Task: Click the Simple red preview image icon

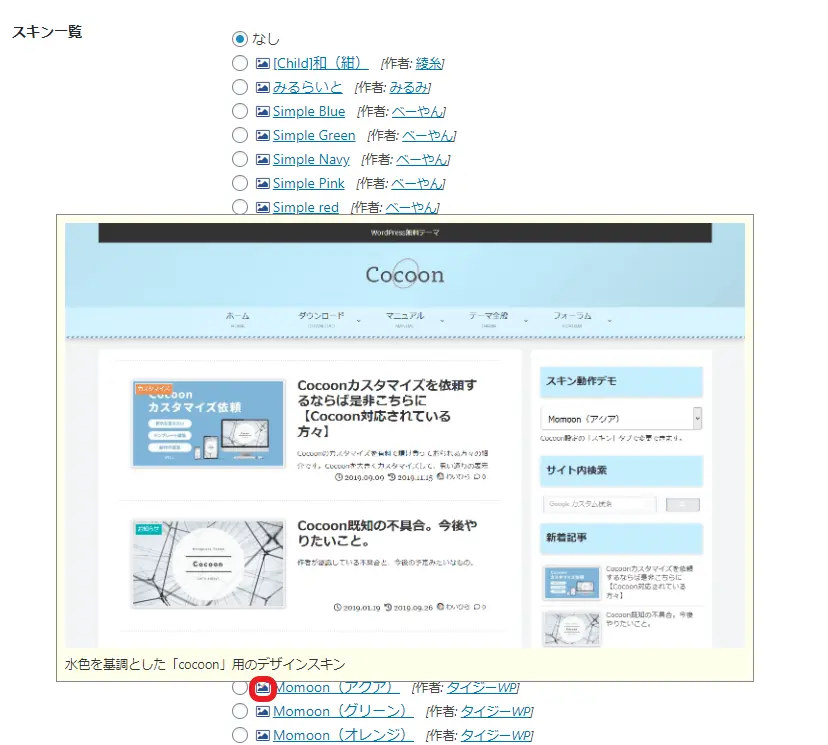Action: click(262, 208)
